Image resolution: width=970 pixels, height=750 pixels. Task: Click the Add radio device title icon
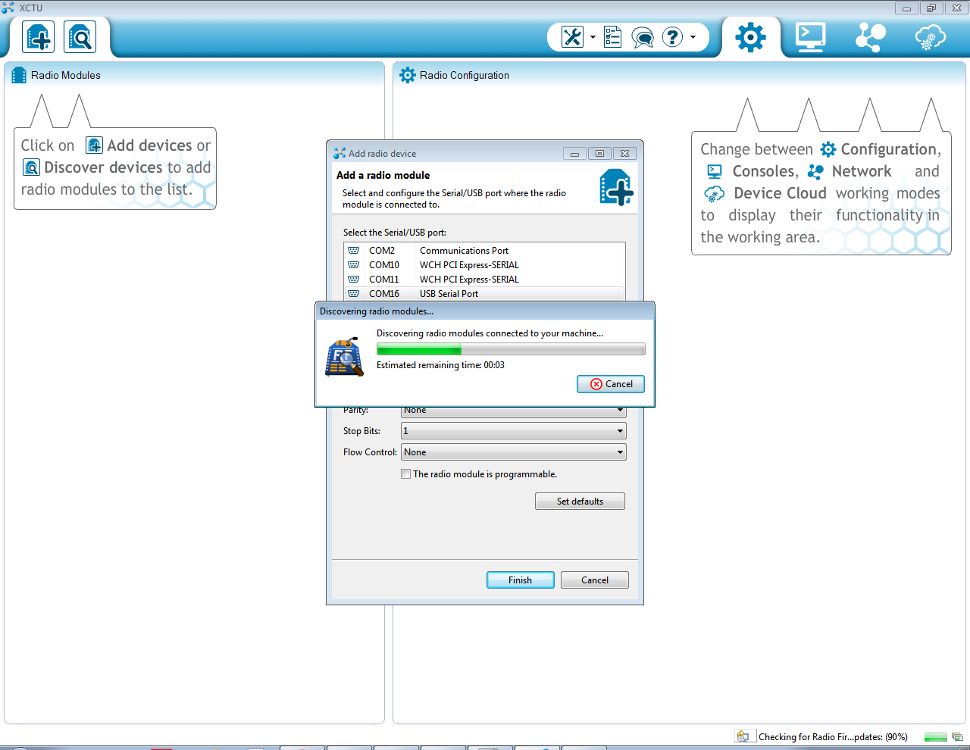(340, 153)
